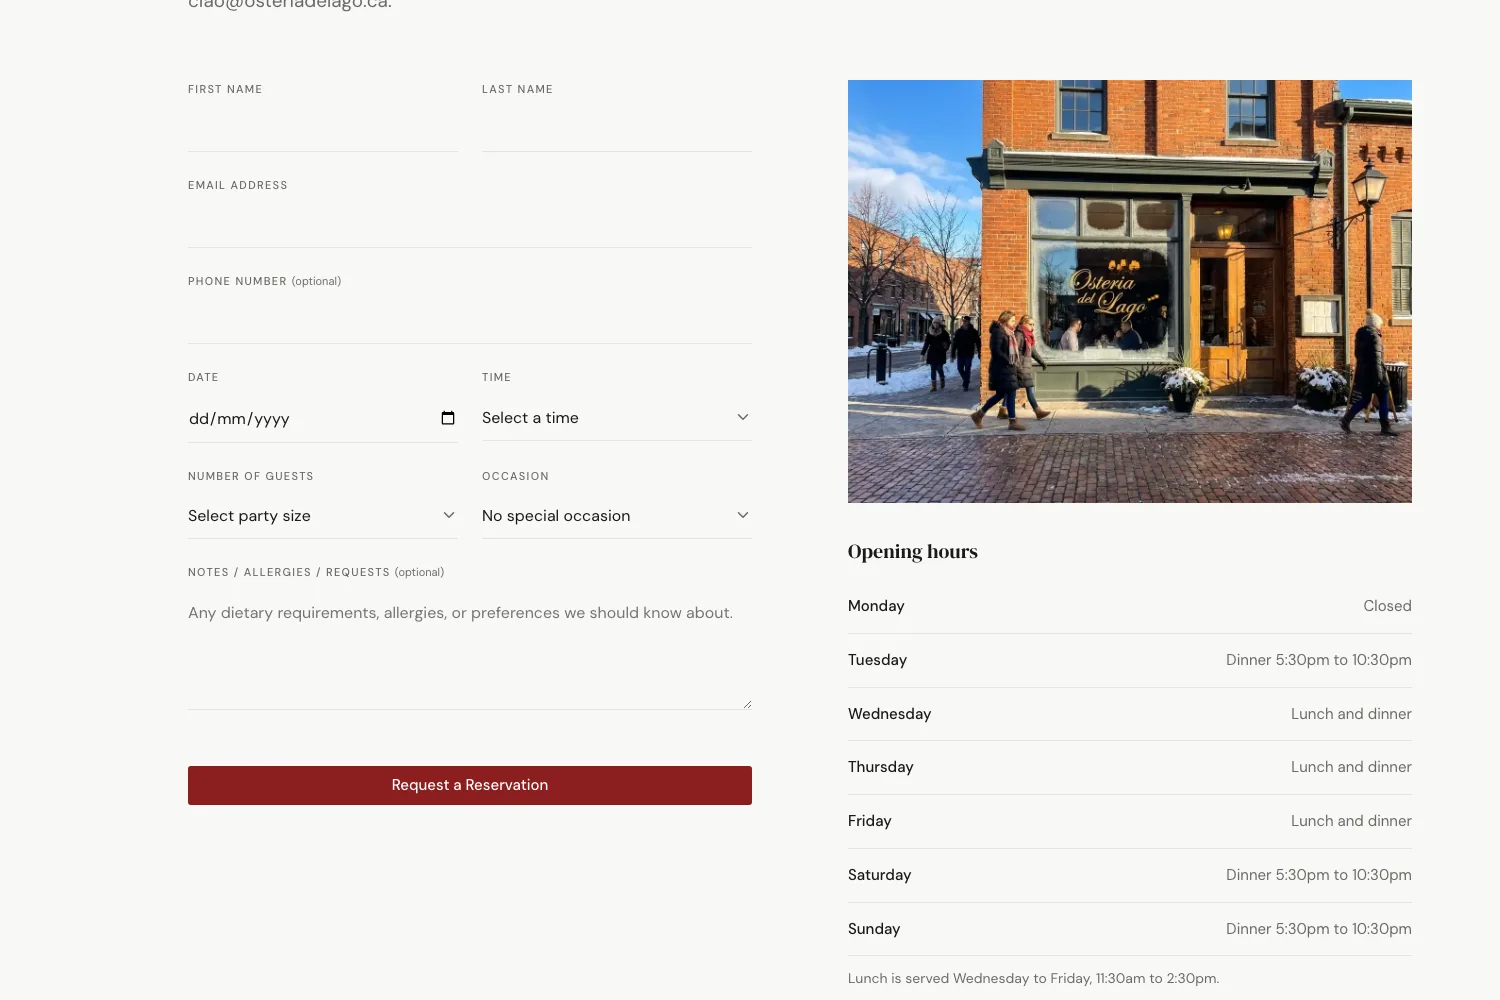Click the LAST NAME label

coord(517,89)
